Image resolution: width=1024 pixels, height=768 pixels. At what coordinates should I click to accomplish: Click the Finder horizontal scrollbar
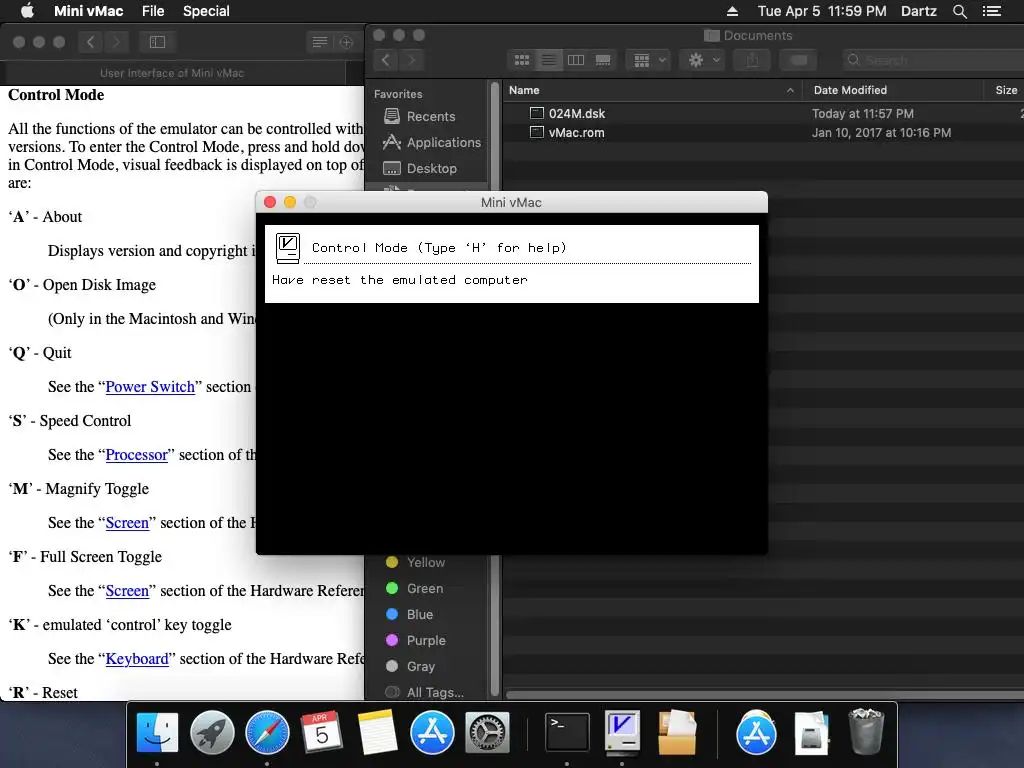(x=765, y=695)
